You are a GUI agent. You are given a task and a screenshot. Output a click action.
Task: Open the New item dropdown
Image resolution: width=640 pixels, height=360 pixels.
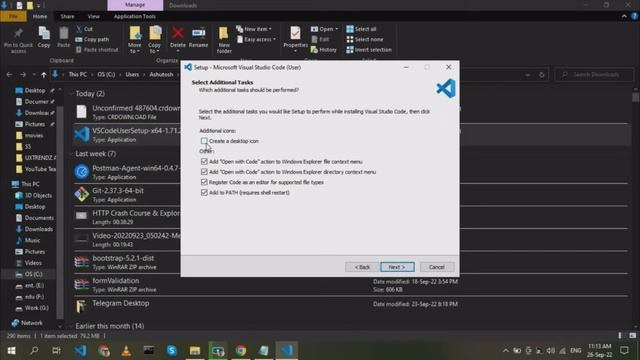(254, 29)
